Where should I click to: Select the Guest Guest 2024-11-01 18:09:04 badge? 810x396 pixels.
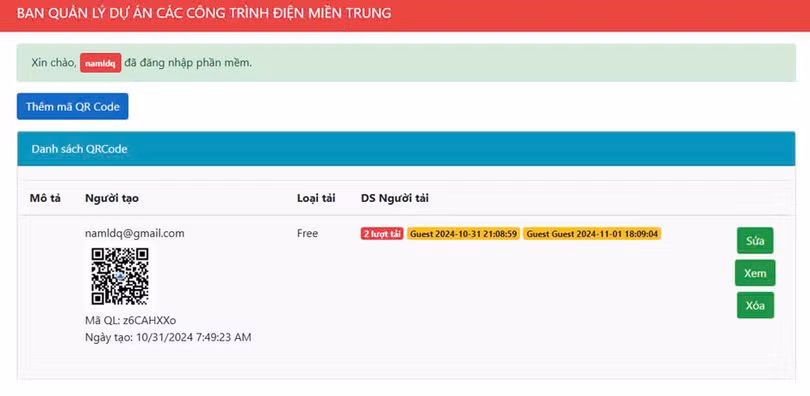(x=592, y=234)
